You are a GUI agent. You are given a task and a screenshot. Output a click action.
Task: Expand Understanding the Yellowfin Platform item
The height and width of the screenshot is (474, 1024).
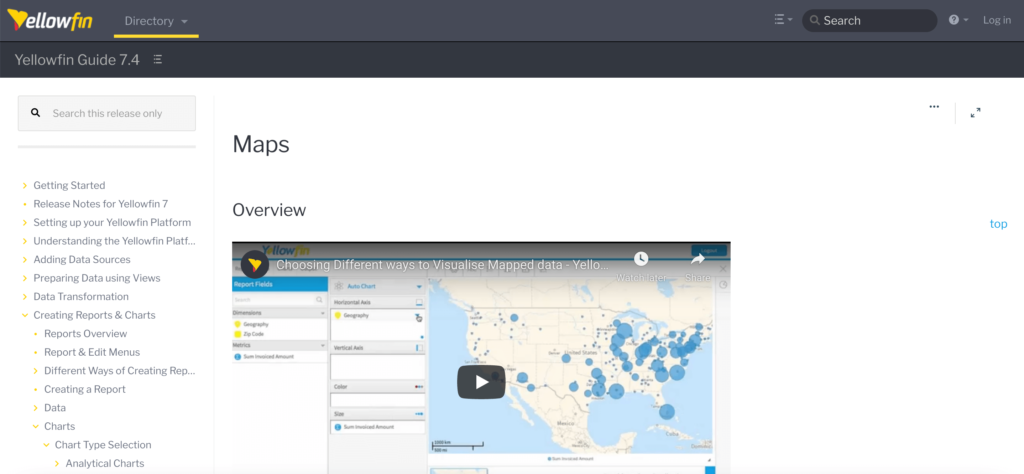(x=25, y=241)
